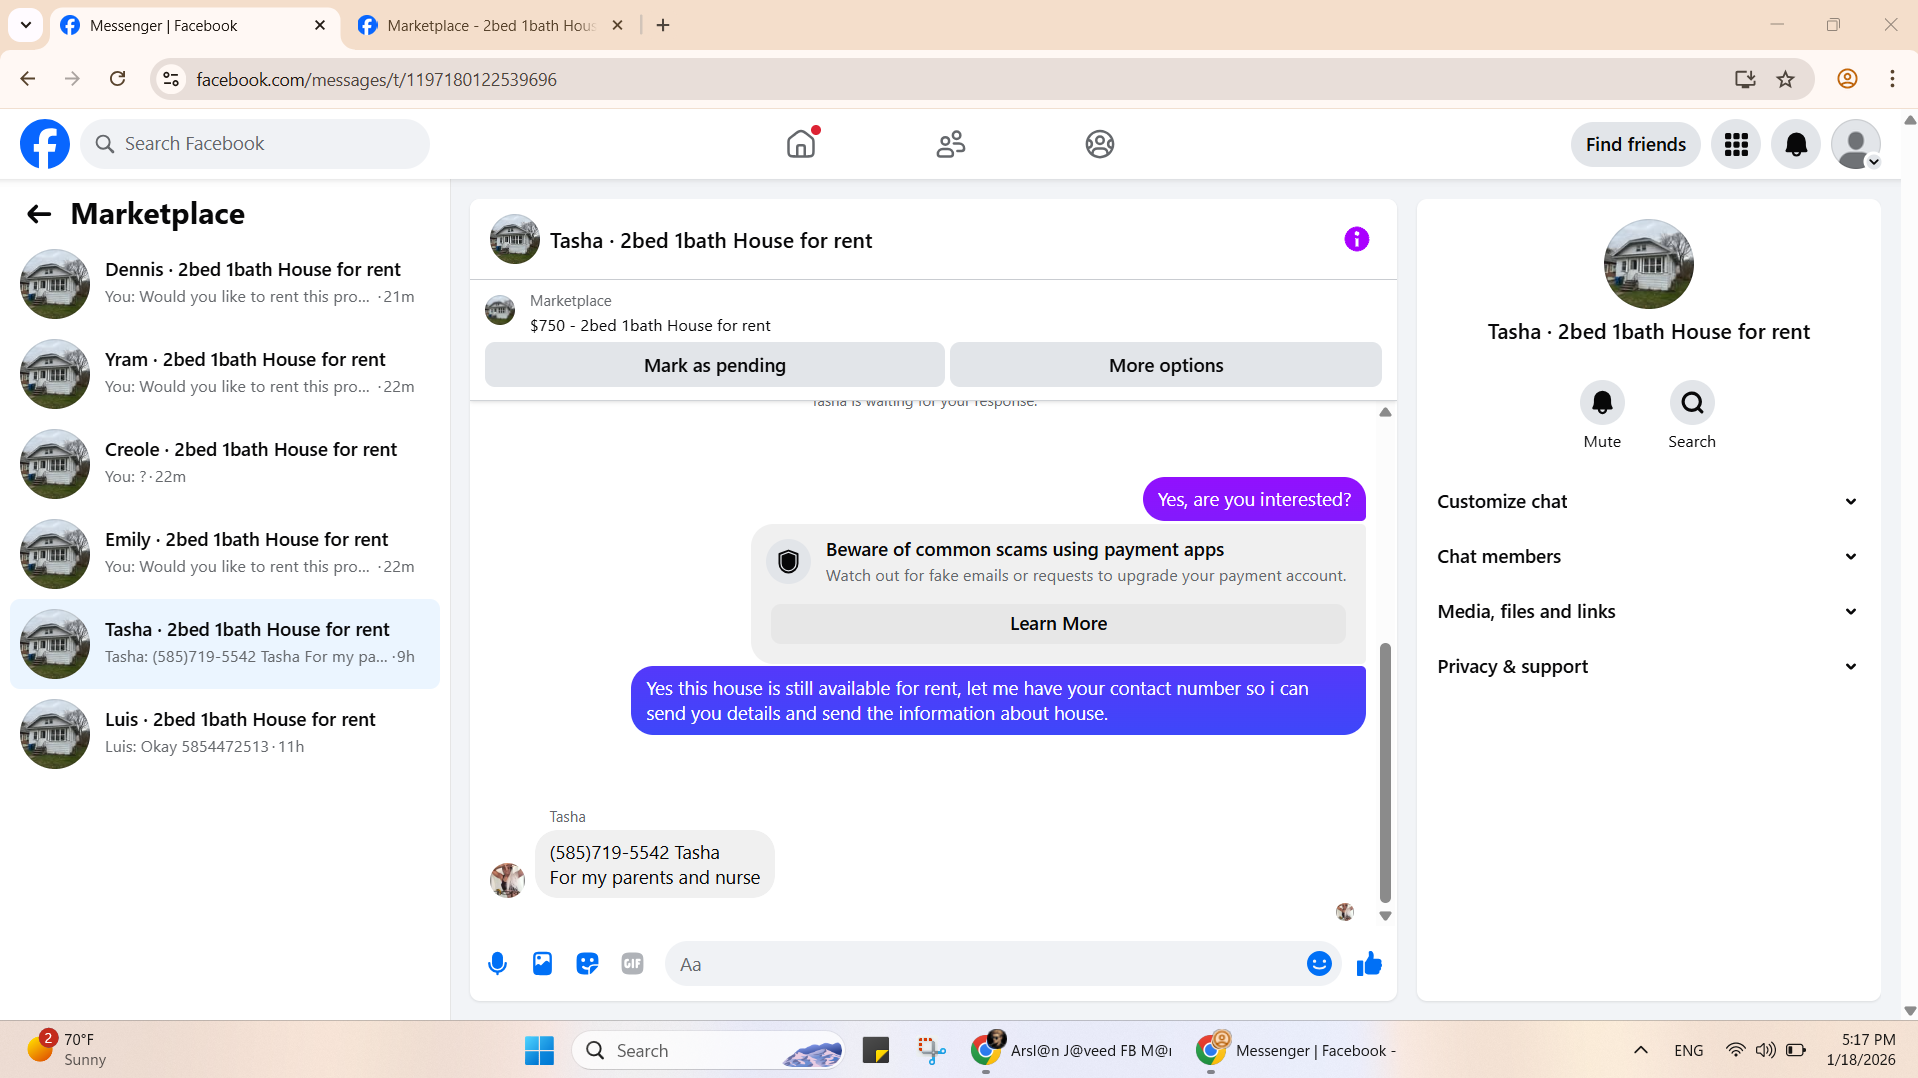Open the weather widget showing 70°F
Image resolution: width=1918 pixels, height=1078 pixels.
[67, 1050]
